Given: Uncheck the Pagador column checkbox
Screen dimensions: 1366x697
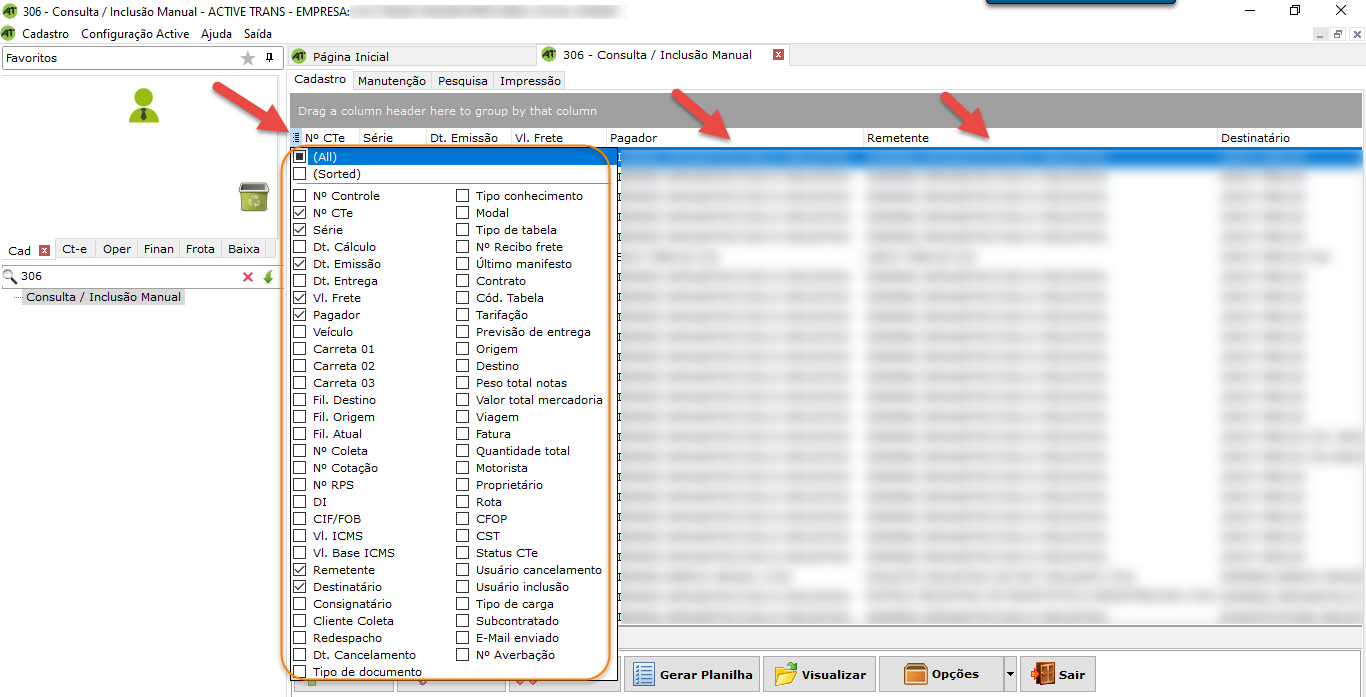Looking at the screenshot, I should tap(300, 315).
